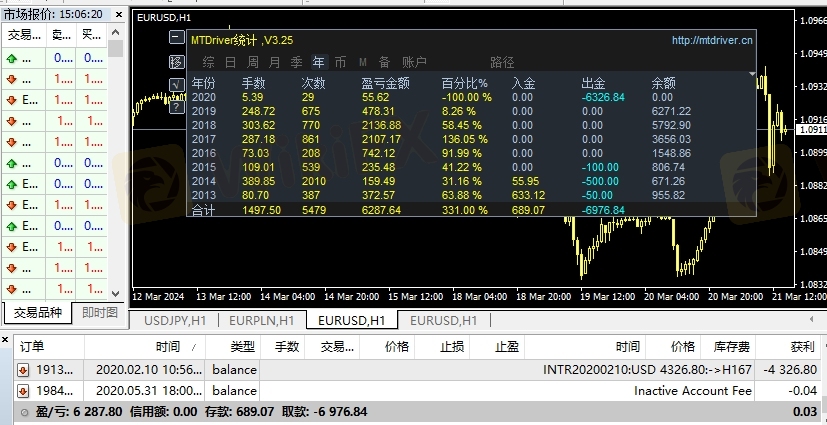Switch to the 即时图 tick chart tab
Screen dimensions: 827x425
(x=100, y=312)
